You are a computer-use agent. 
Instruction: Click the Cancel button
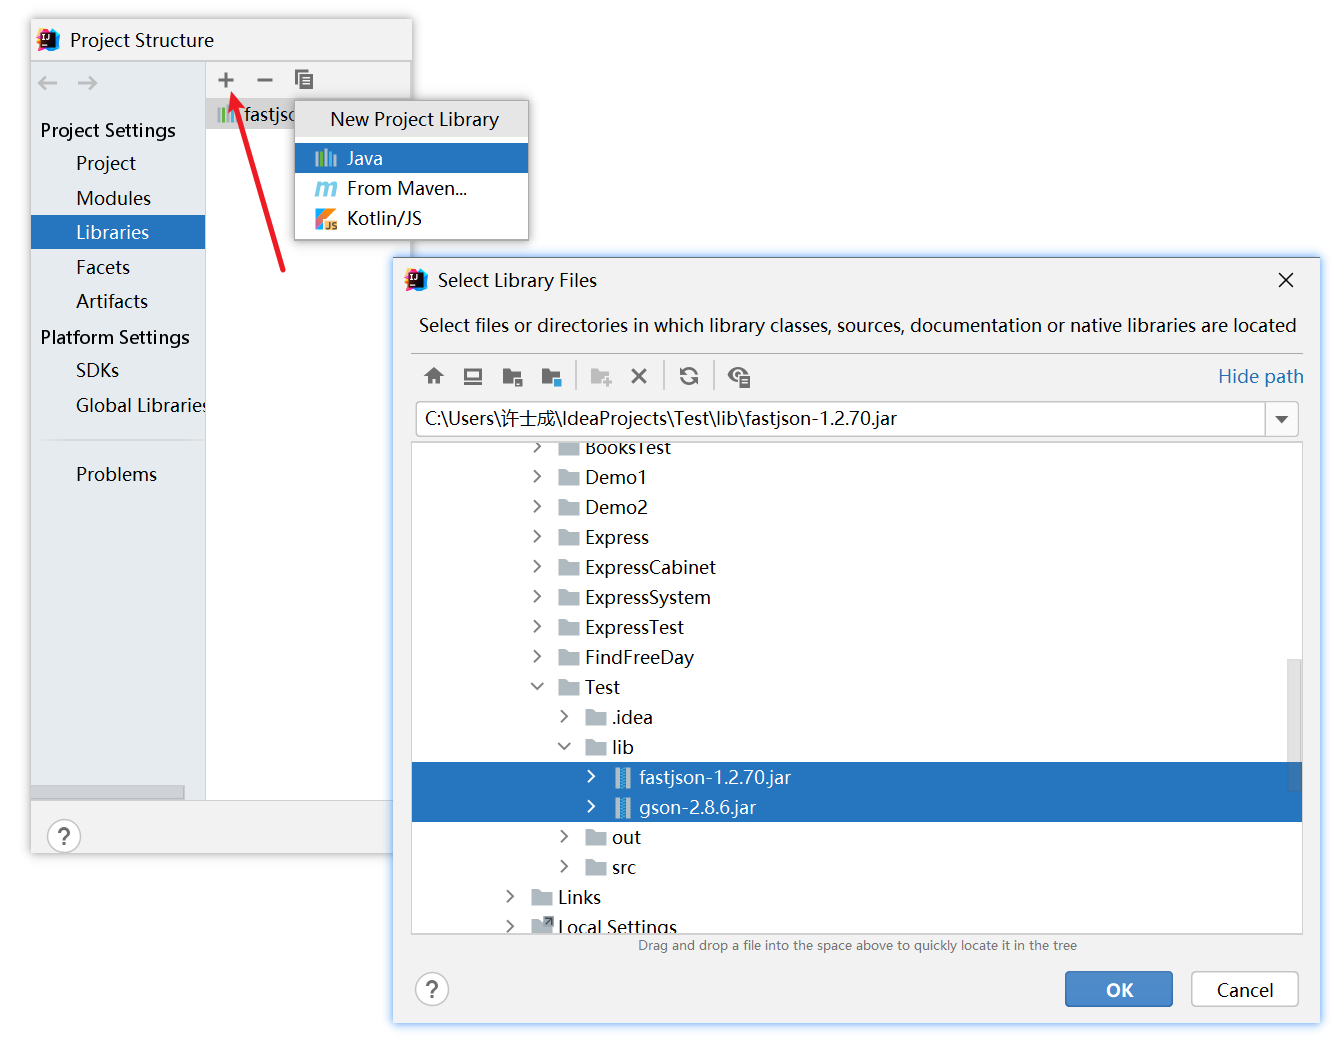[x=1245, y=989]
